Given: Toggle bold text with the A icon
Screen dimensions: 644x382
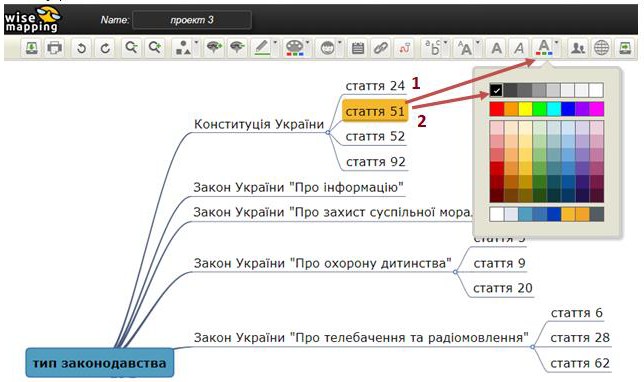Looking at the screenshot, I should [497, 48].
